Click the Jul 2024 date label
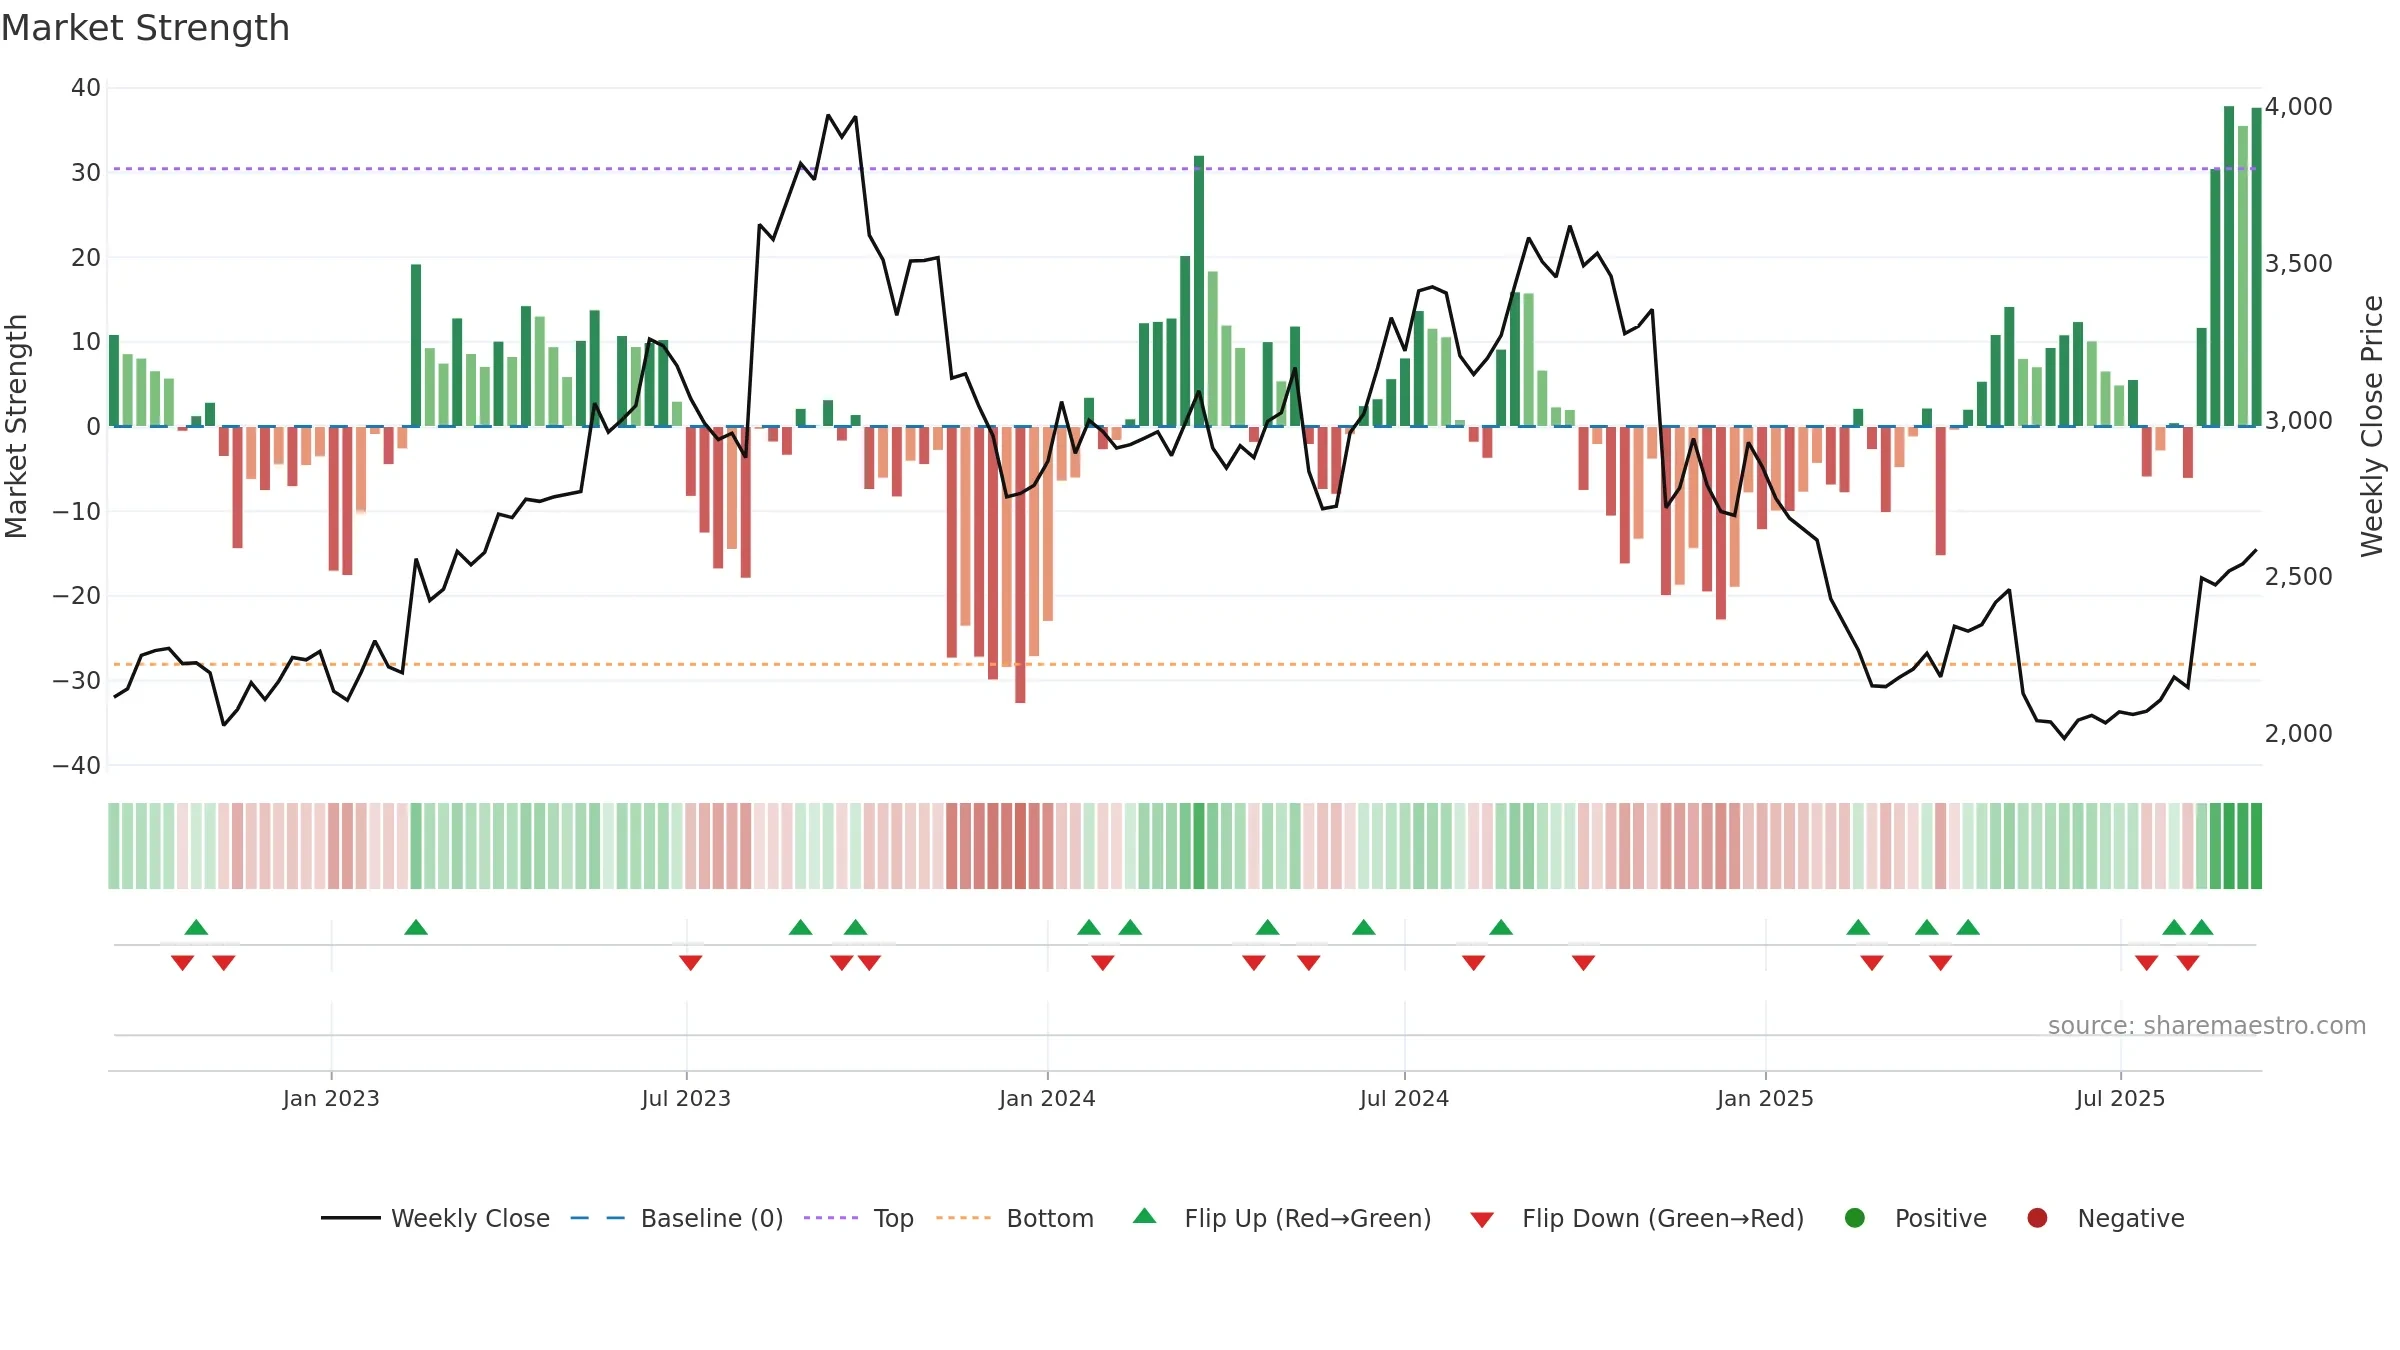The height and width of the screenshot is (1350, 2400). [1404, 1099]
